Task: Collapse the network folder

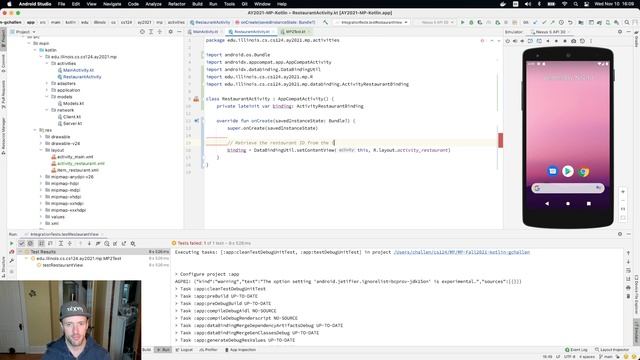Action: [x=47, y=110]
